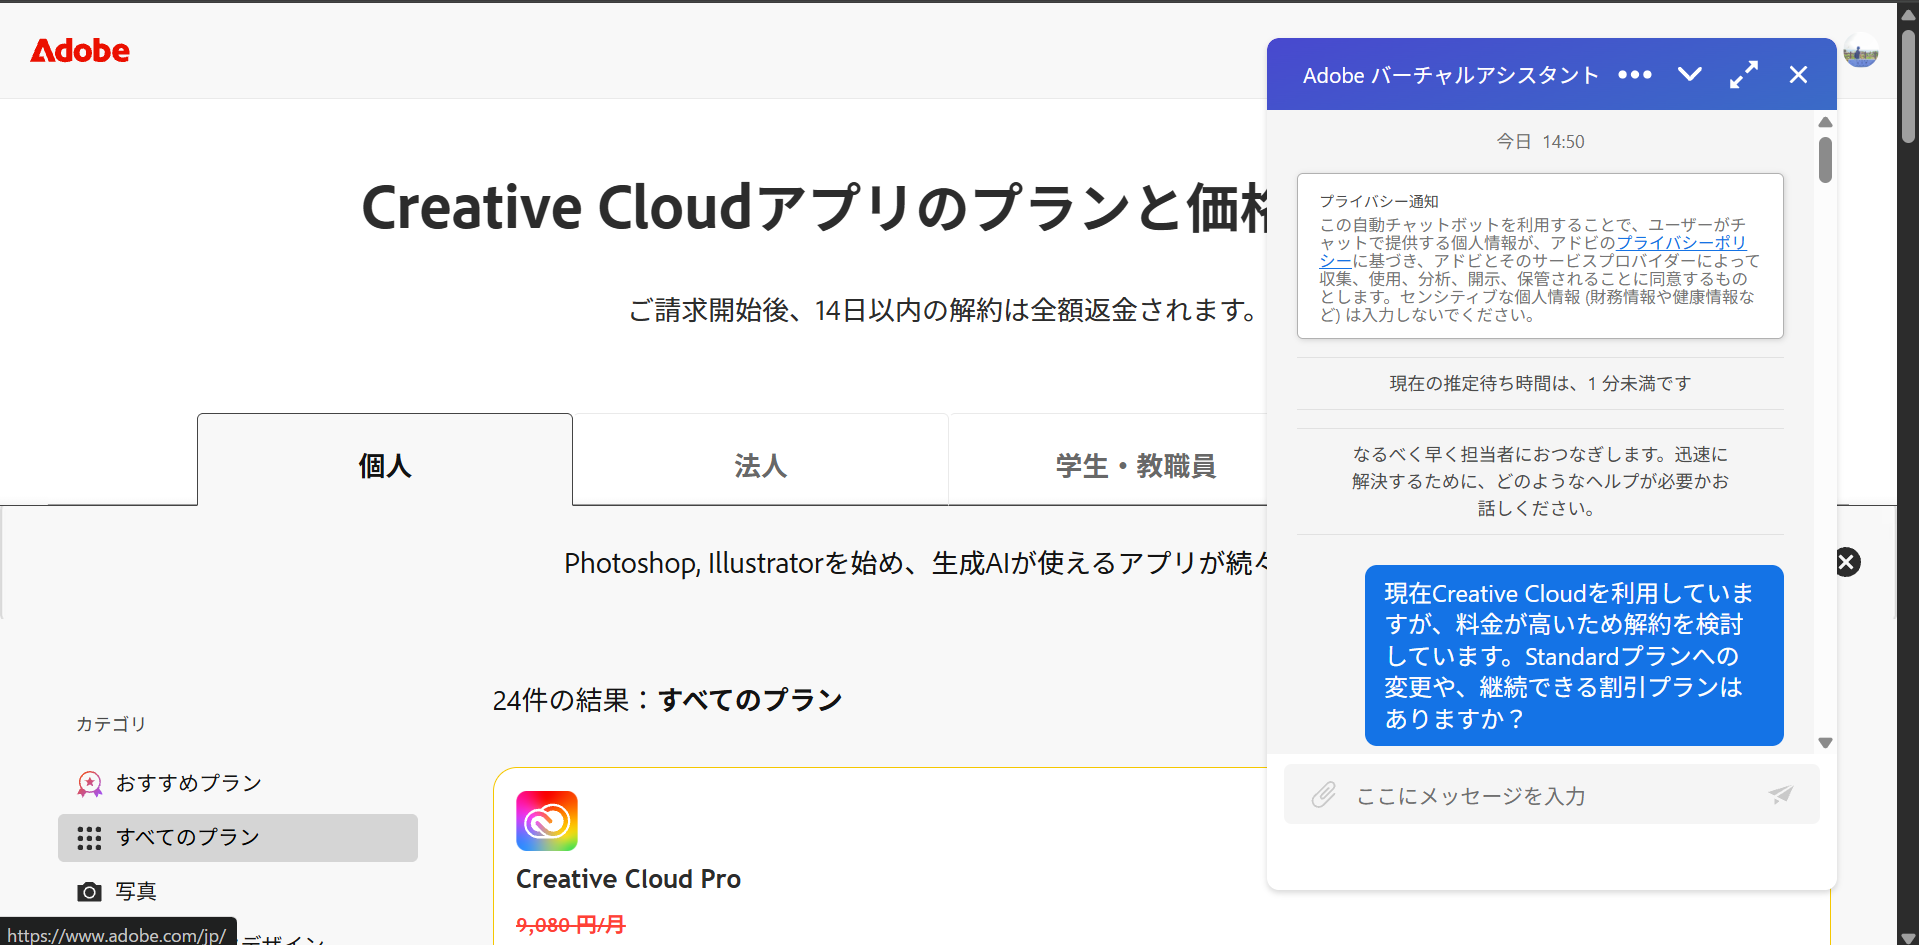Click the Adobe バーチャルアシスタント chat title
This screenshot has width=1919, height=945.
1451,75
